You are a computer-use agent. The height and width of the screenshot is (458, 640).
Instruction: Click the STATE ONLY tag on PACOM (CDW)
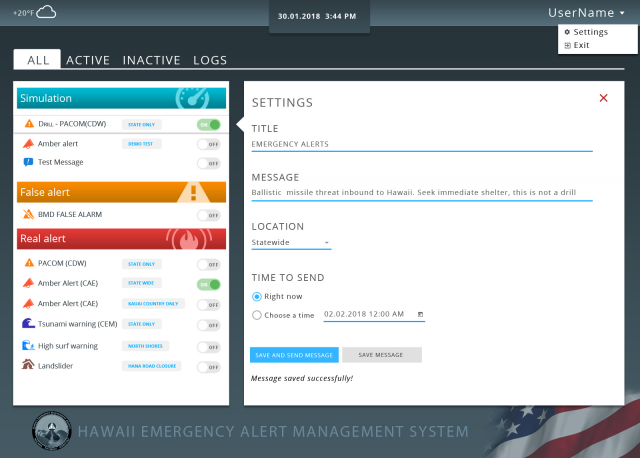142,264
